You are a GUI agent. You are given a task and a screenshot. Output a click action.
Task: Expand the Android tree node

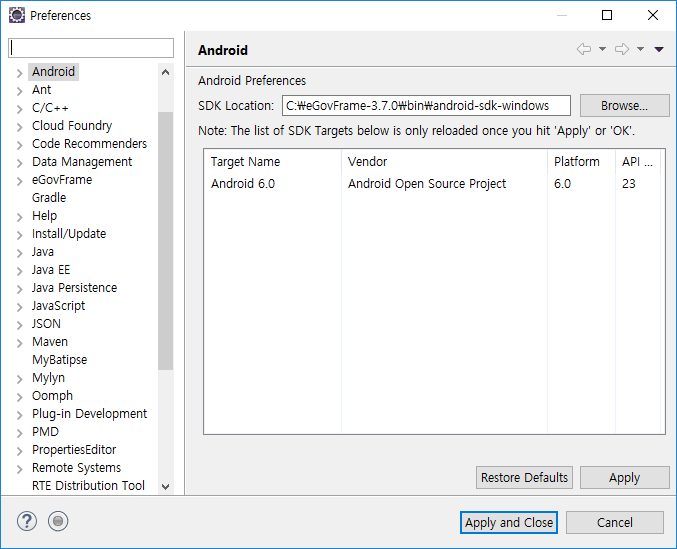19,73
